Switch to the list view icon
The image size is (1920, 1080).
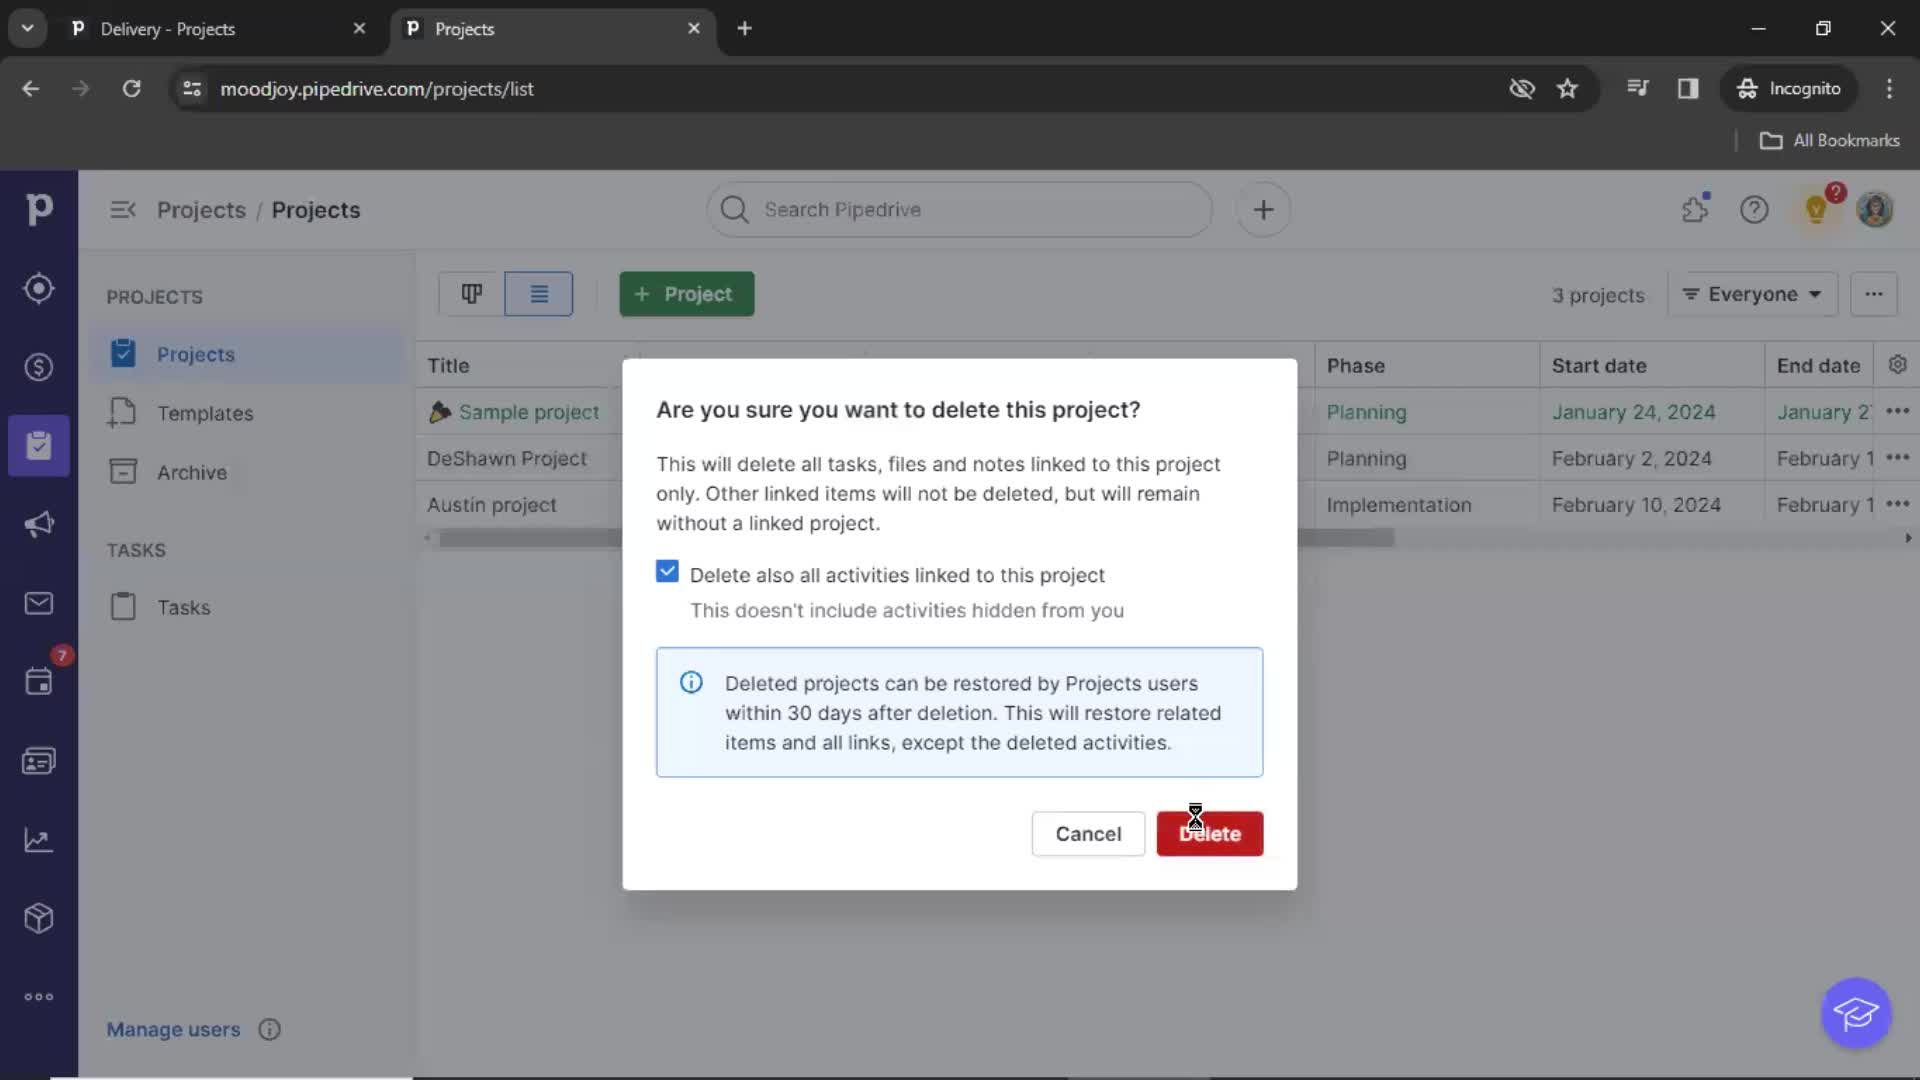tap(539, 293)
